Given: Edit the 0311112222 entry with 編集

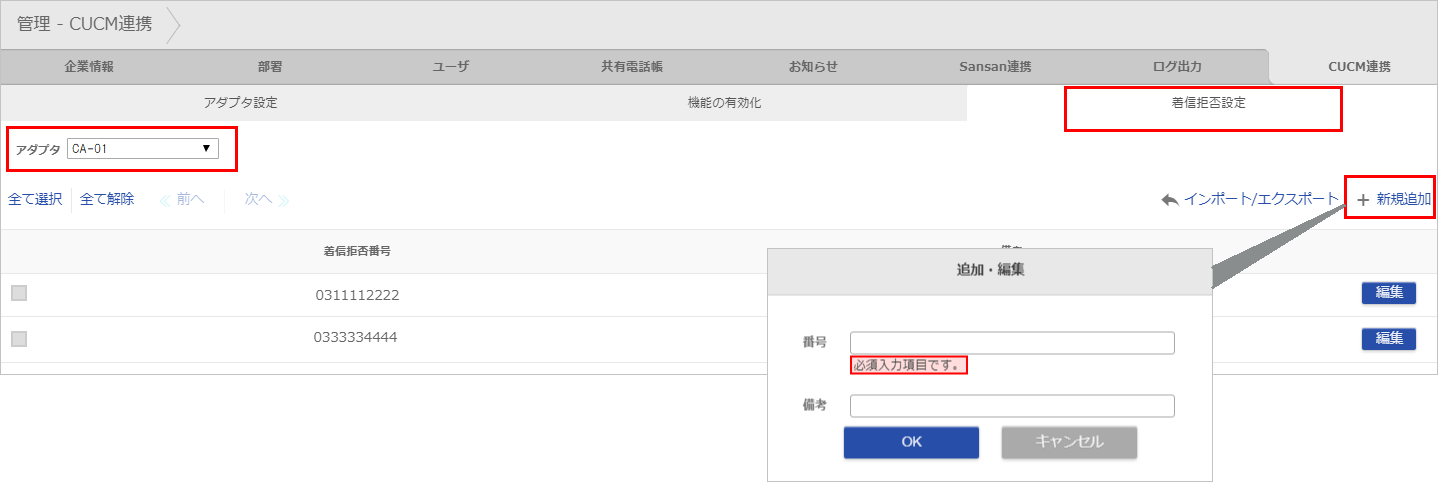Looking at the screenshot, I should point(1389,293).
